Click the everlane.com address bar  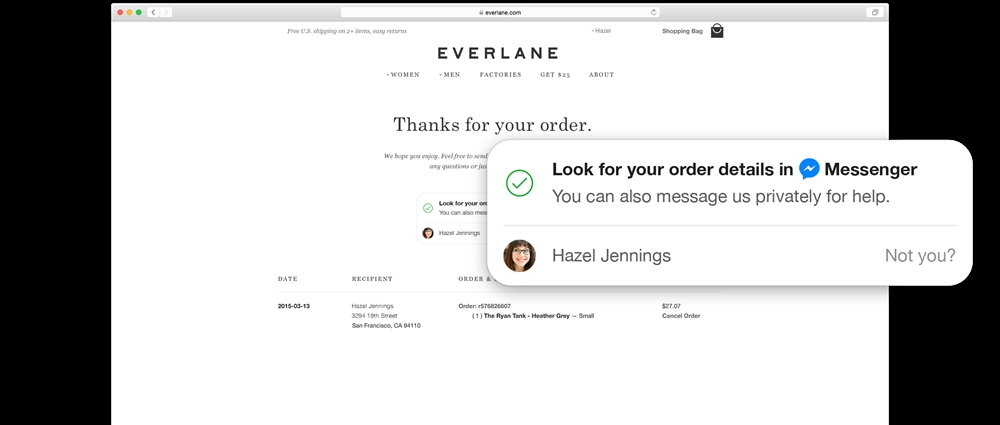click(x=500, y=12)
